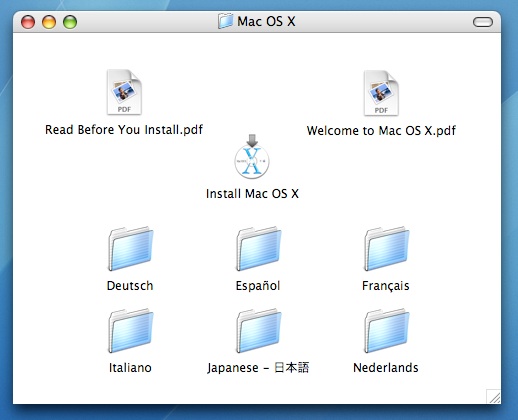Select the 'Nederlands' folder name

coord(386,368)
